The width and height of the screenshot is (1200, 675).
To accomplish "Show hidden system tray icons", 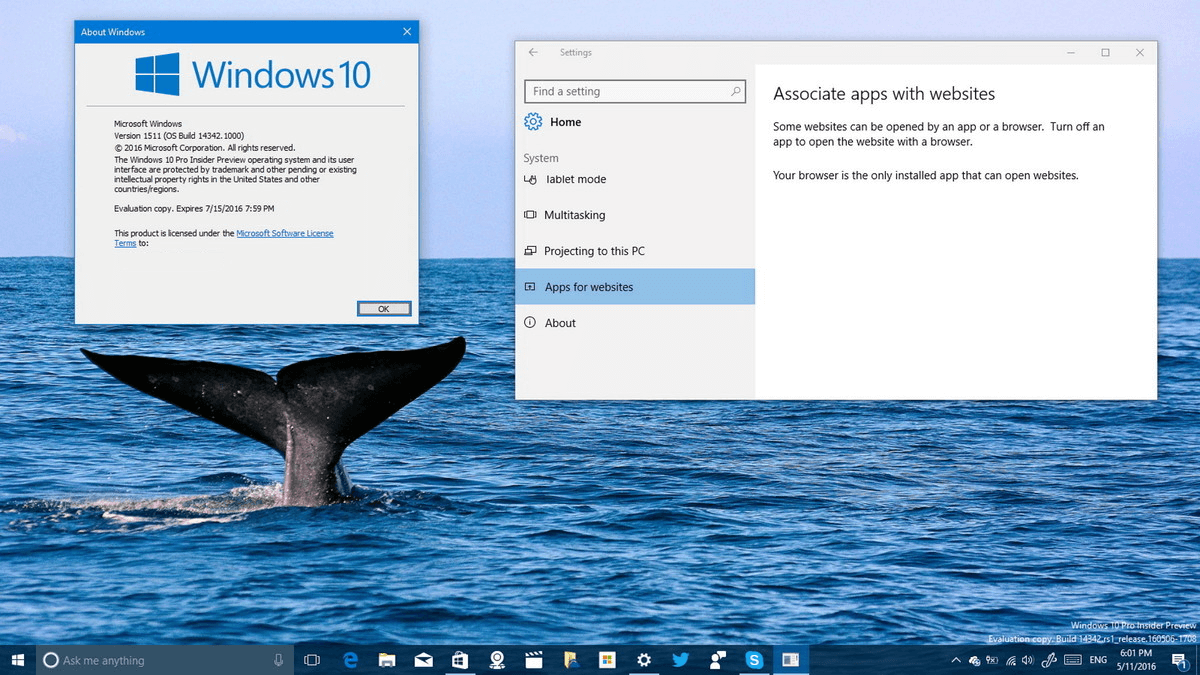I will (x=955, y=660).
